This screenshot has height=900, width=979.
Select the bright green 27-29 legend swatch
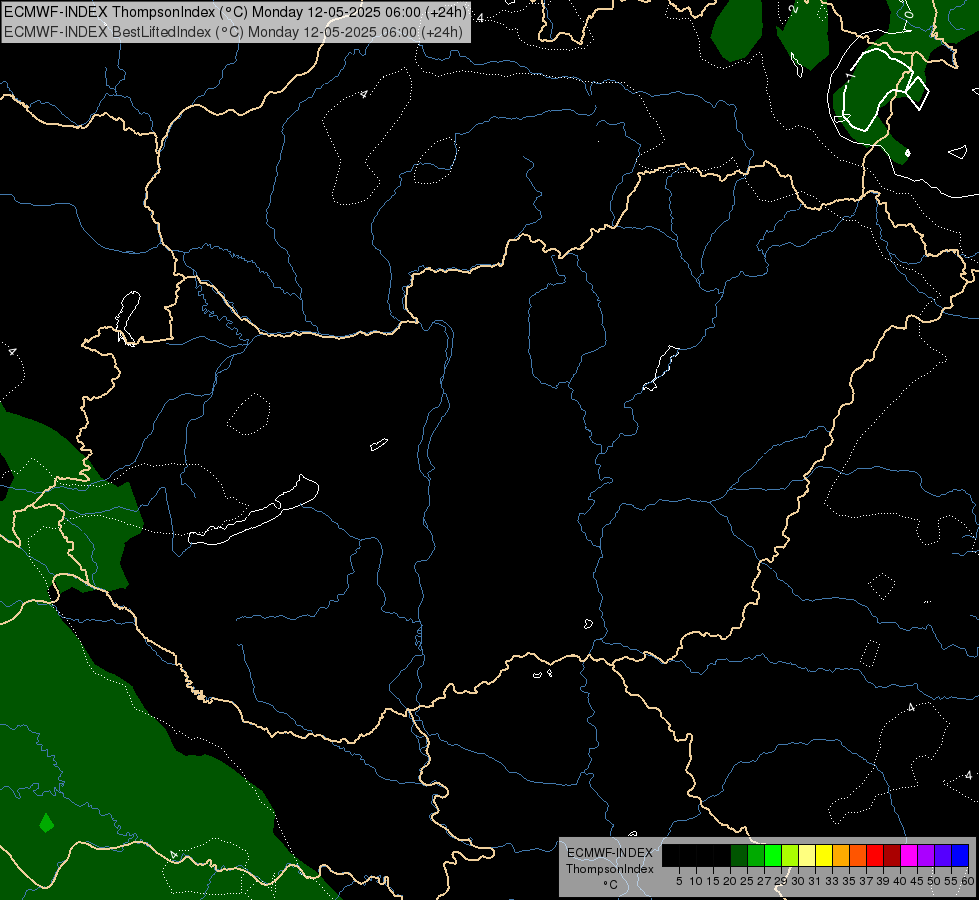click(x=773, y=855)
